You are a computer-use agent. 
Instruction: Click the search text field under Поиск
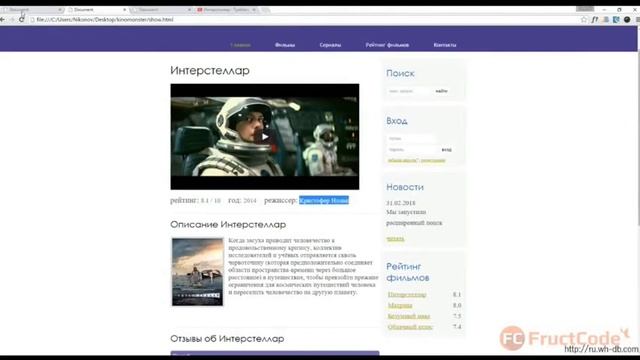pyautogui.click(x=409, y=91)
